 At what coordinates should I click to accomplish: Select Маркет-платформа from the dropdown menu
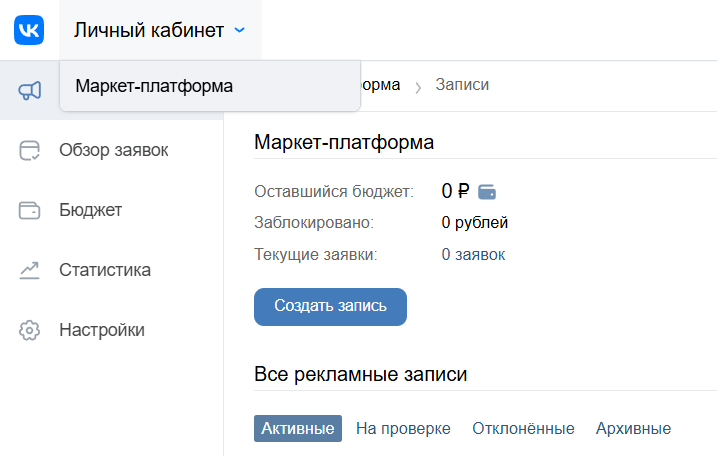tap(154, 86)
